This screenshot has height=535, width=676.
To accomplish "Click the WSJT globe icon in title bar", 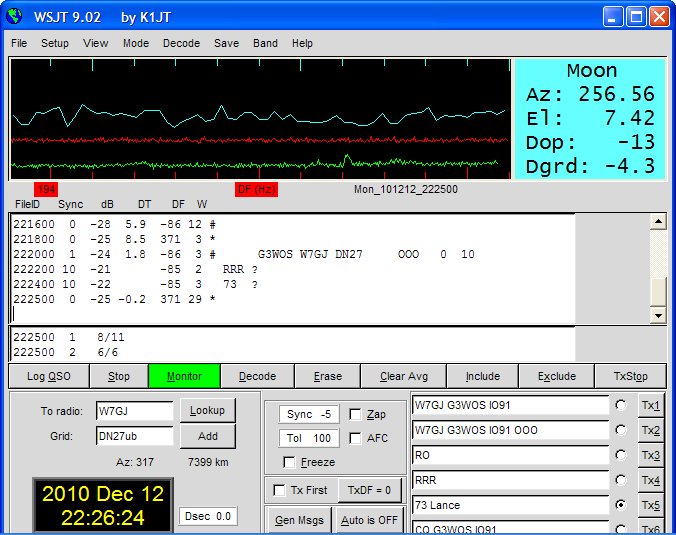I will coord(15,16).
